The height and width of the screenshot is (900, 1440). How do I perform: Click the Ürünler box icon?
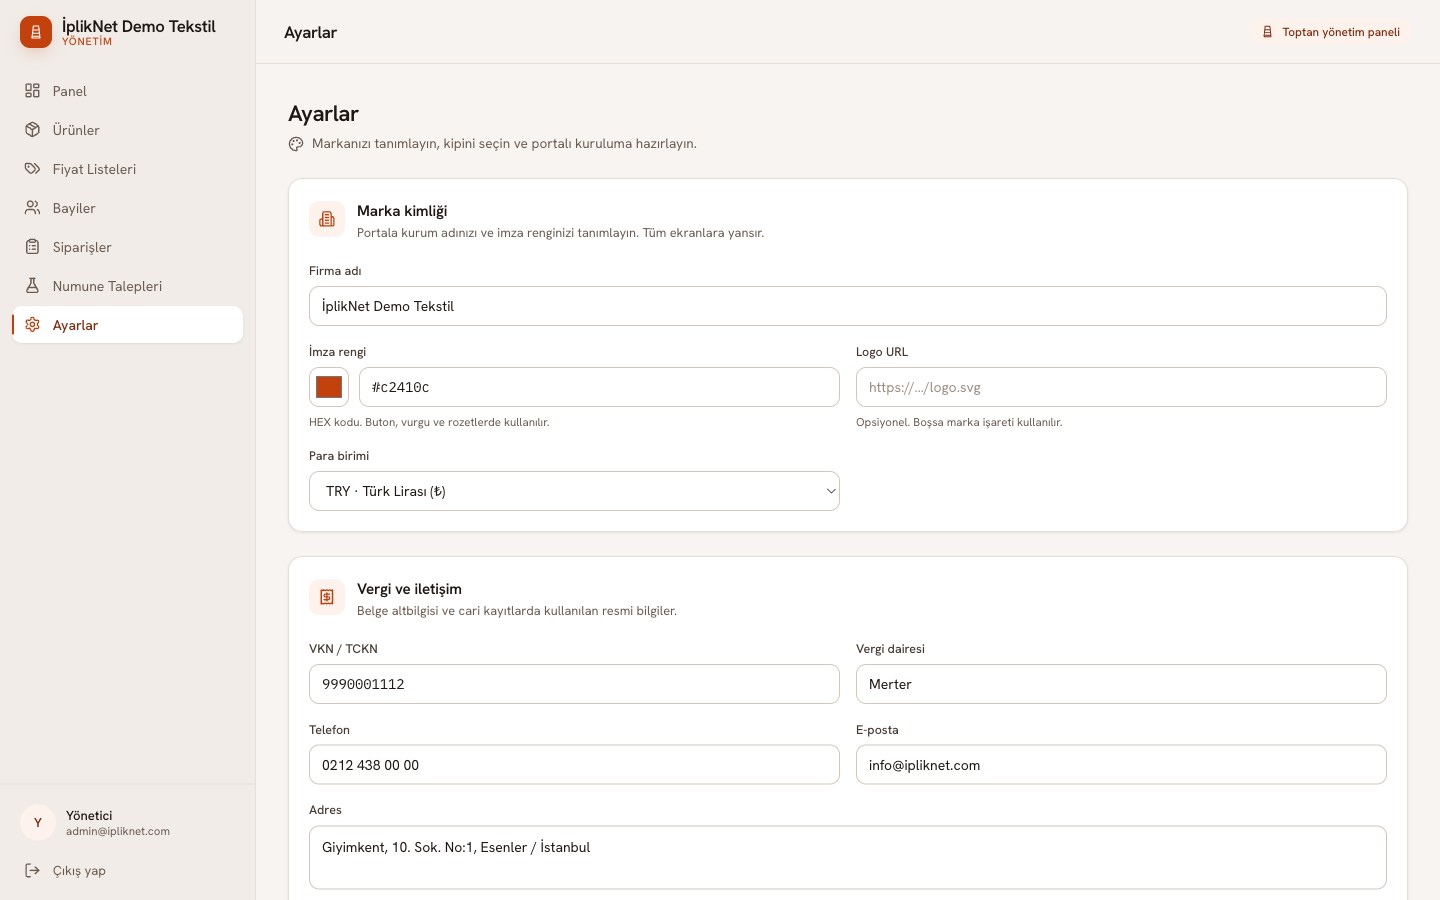coord(32,130)
